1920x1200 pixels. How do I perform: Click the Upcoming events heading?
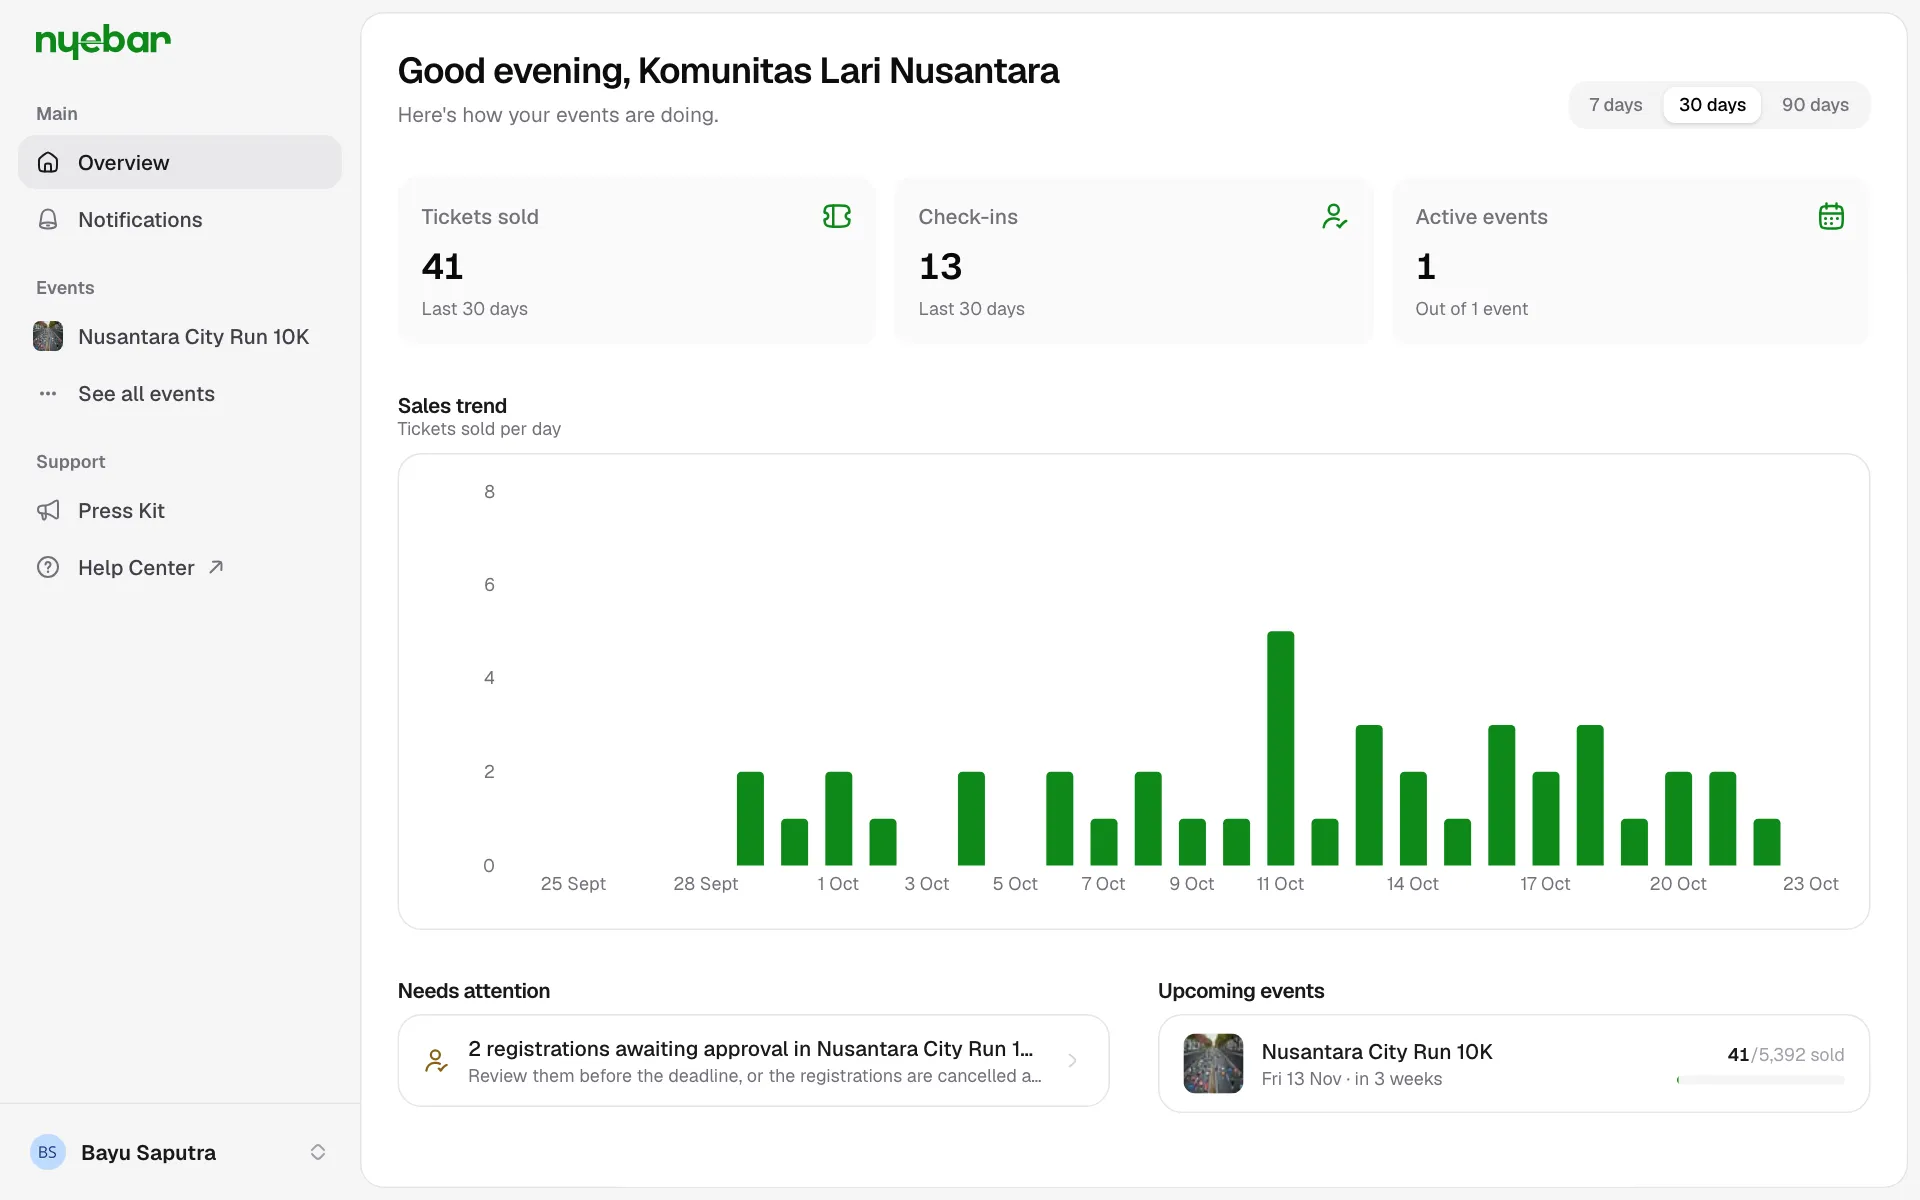coord(1241,991)
